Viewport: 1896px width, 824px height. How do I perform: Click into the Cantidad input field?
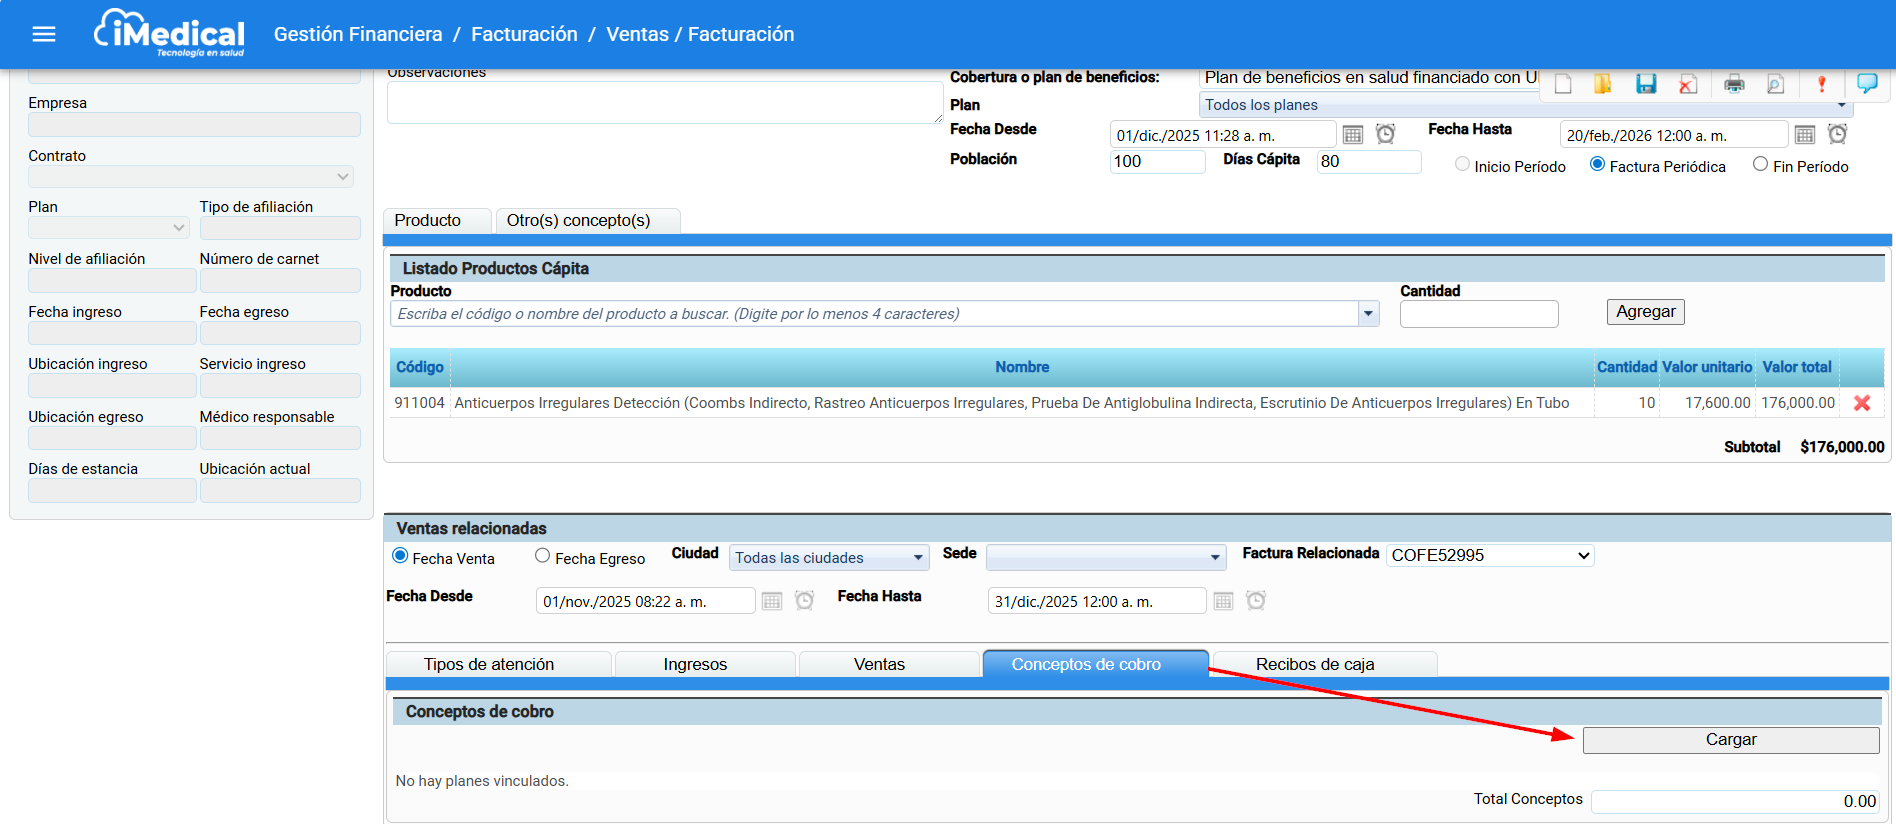1478,314
